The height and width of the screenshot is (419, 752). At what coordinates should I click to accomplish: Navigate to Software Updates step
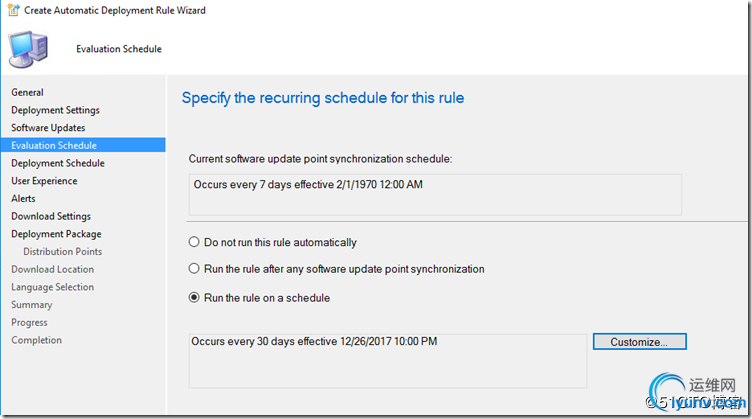coord(48,128)
